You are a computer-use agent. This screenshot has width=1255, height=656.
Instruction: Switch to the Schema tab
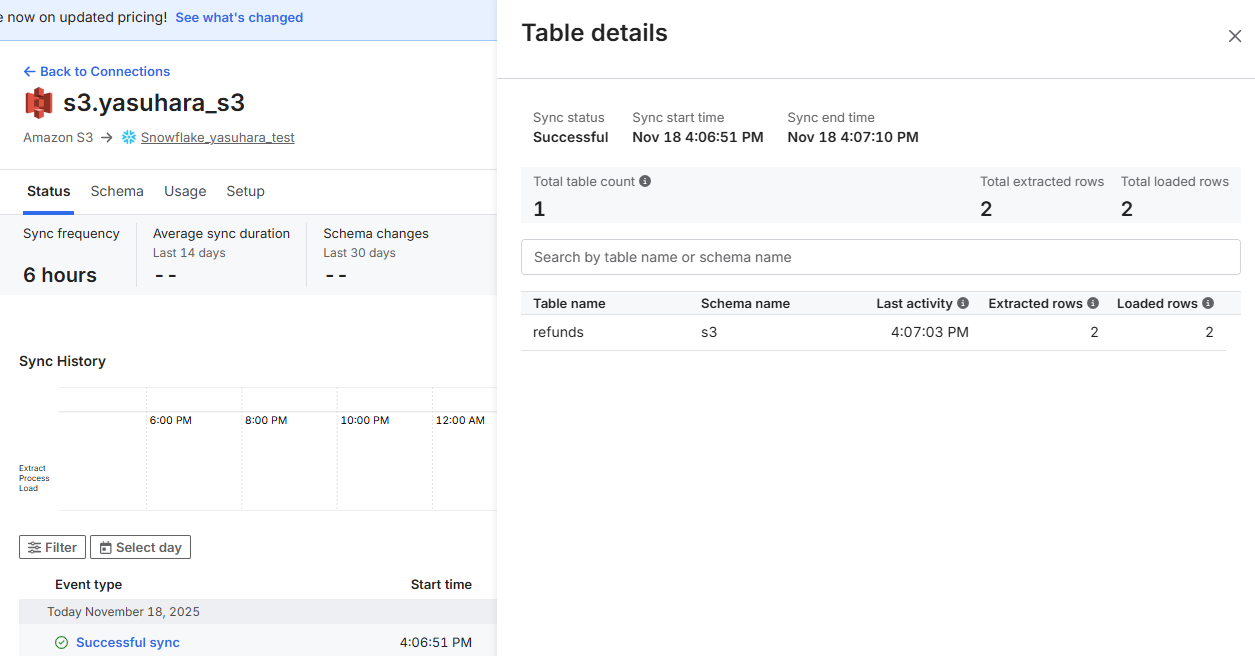click(x=117, y=191)
